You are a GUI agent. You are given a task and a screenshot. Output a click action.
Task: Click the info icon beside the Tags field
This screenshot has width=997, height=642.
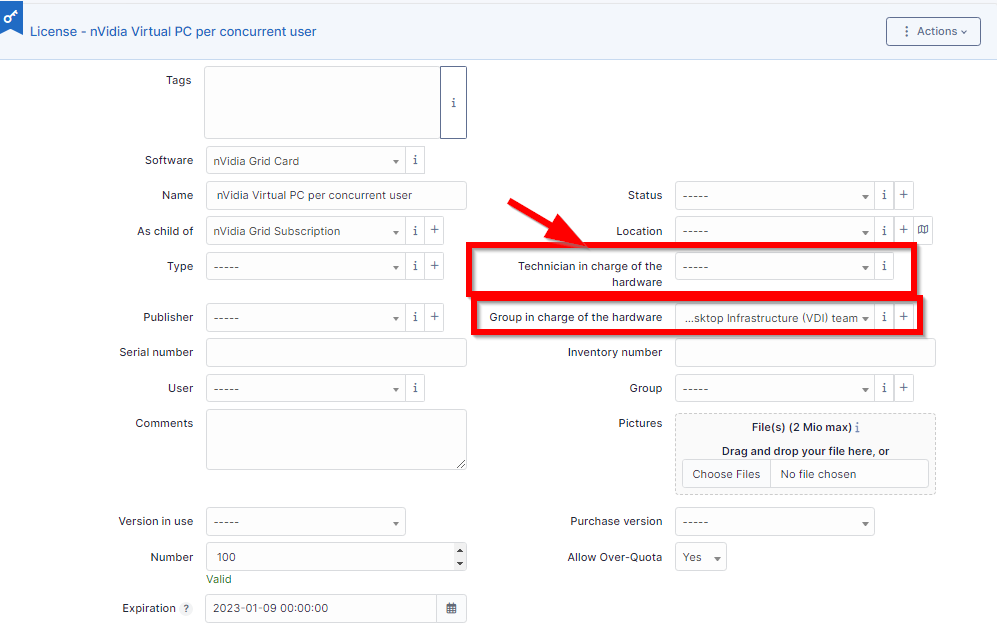click(453, 102)
